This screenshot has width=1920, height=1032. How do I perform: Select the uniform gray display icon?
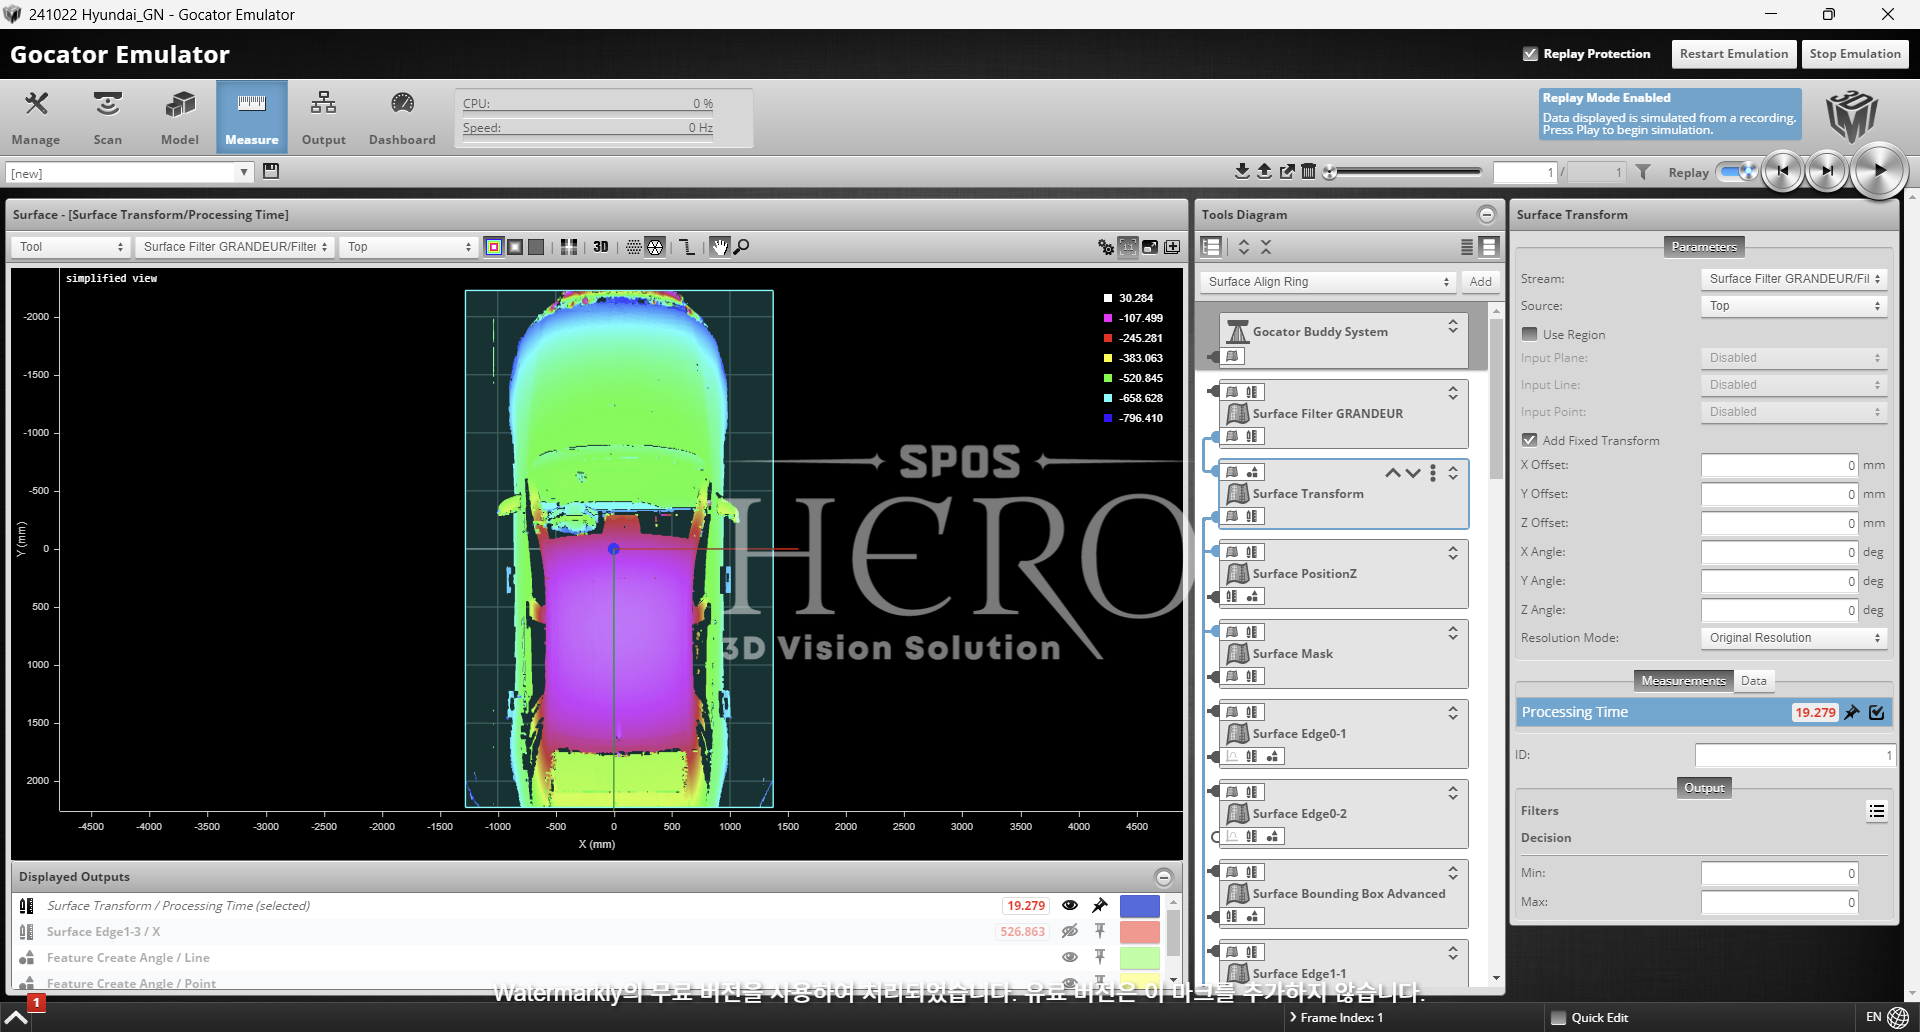pyautogui.click(x=536, y=247)
